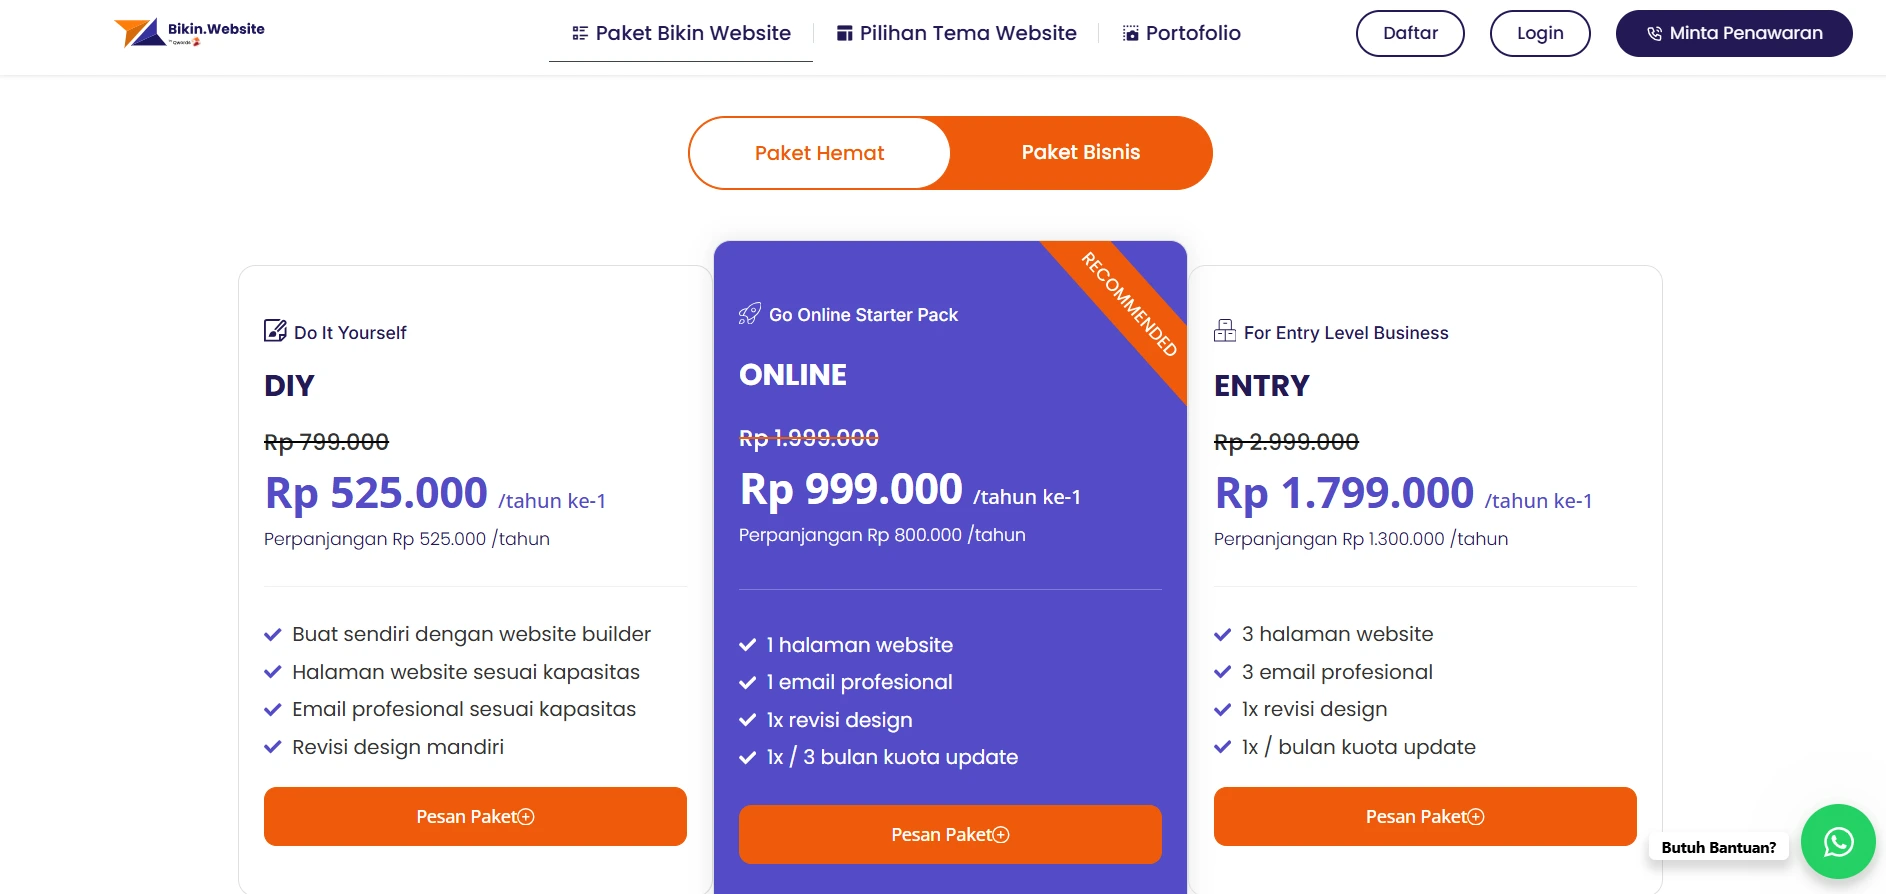1886x894 pixels.
Task: Click the list icon beside Paket Bikin Website
Action: click(x=580, y=33)
